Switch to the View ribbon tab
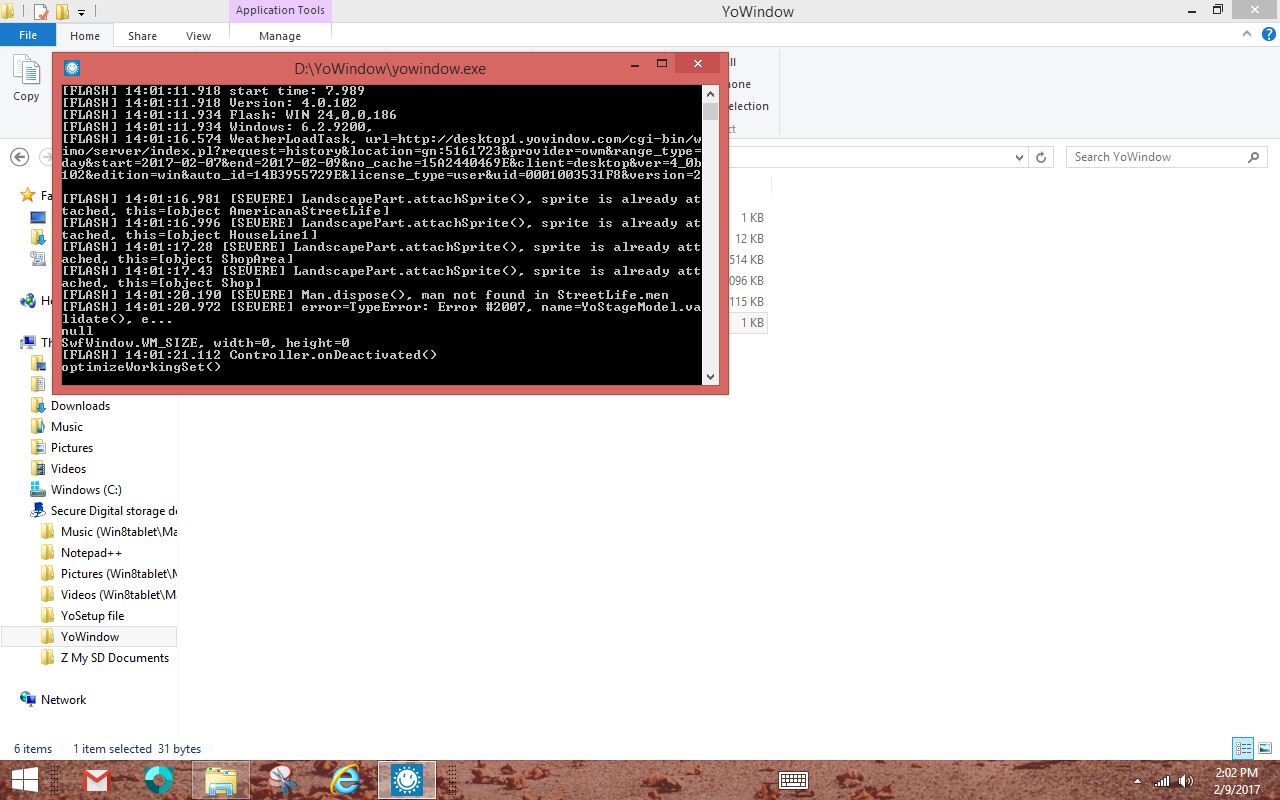The image size is (1280, 800). [198, 36]
